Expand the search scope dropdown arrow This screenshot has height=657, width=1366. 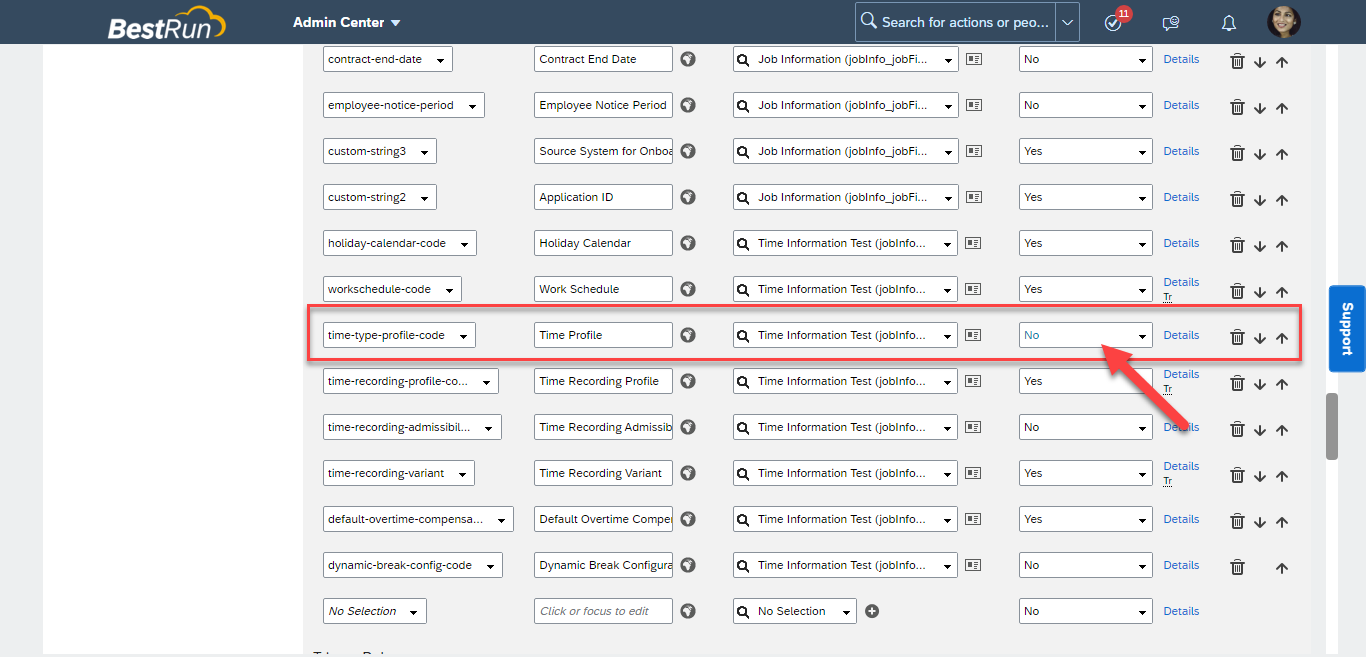click(x=1068, y=22)
